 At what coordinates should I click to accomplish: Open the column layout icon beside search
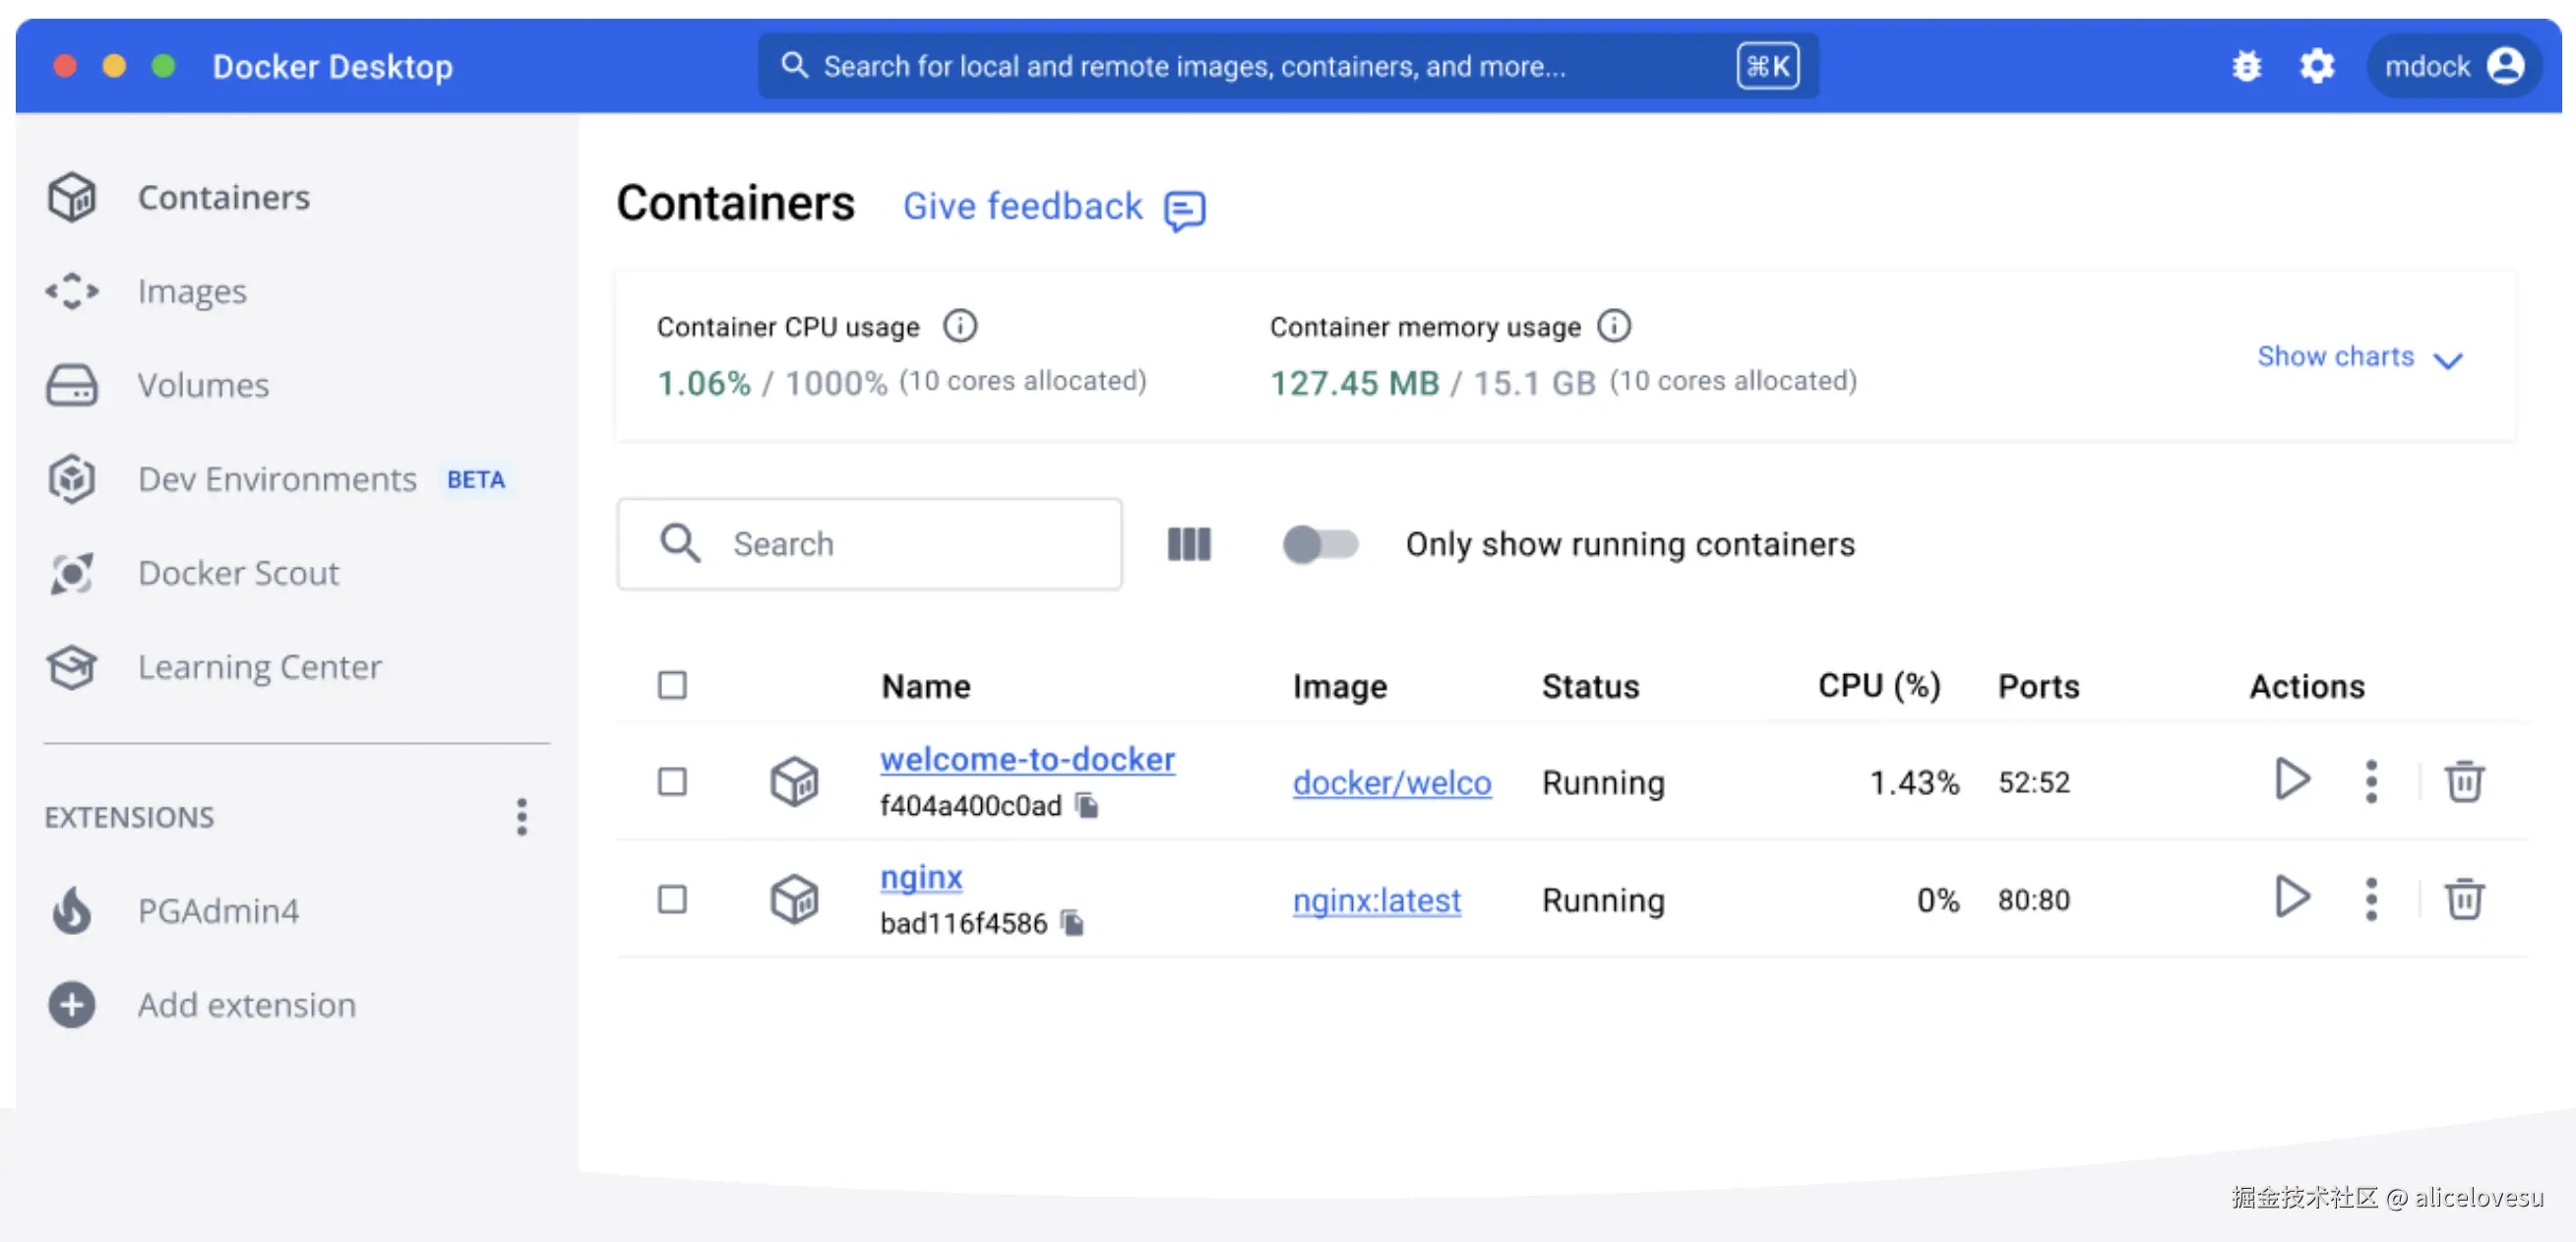pyautogui.click(x=1188, y=544)
